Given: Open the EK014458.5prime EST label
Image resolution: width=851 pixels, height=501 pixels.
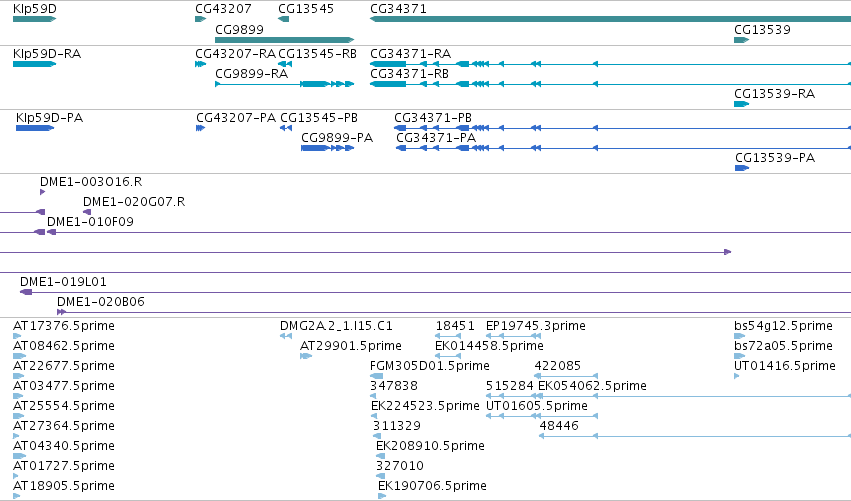Looking at the screenshot, I should click(x=490, y=346).
